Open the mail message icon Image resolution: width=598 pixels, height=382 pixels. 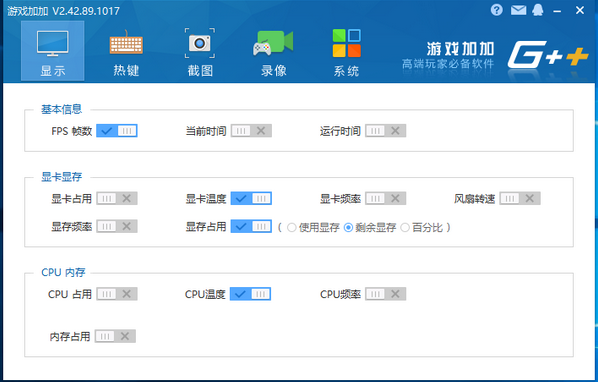pos(518,10)
